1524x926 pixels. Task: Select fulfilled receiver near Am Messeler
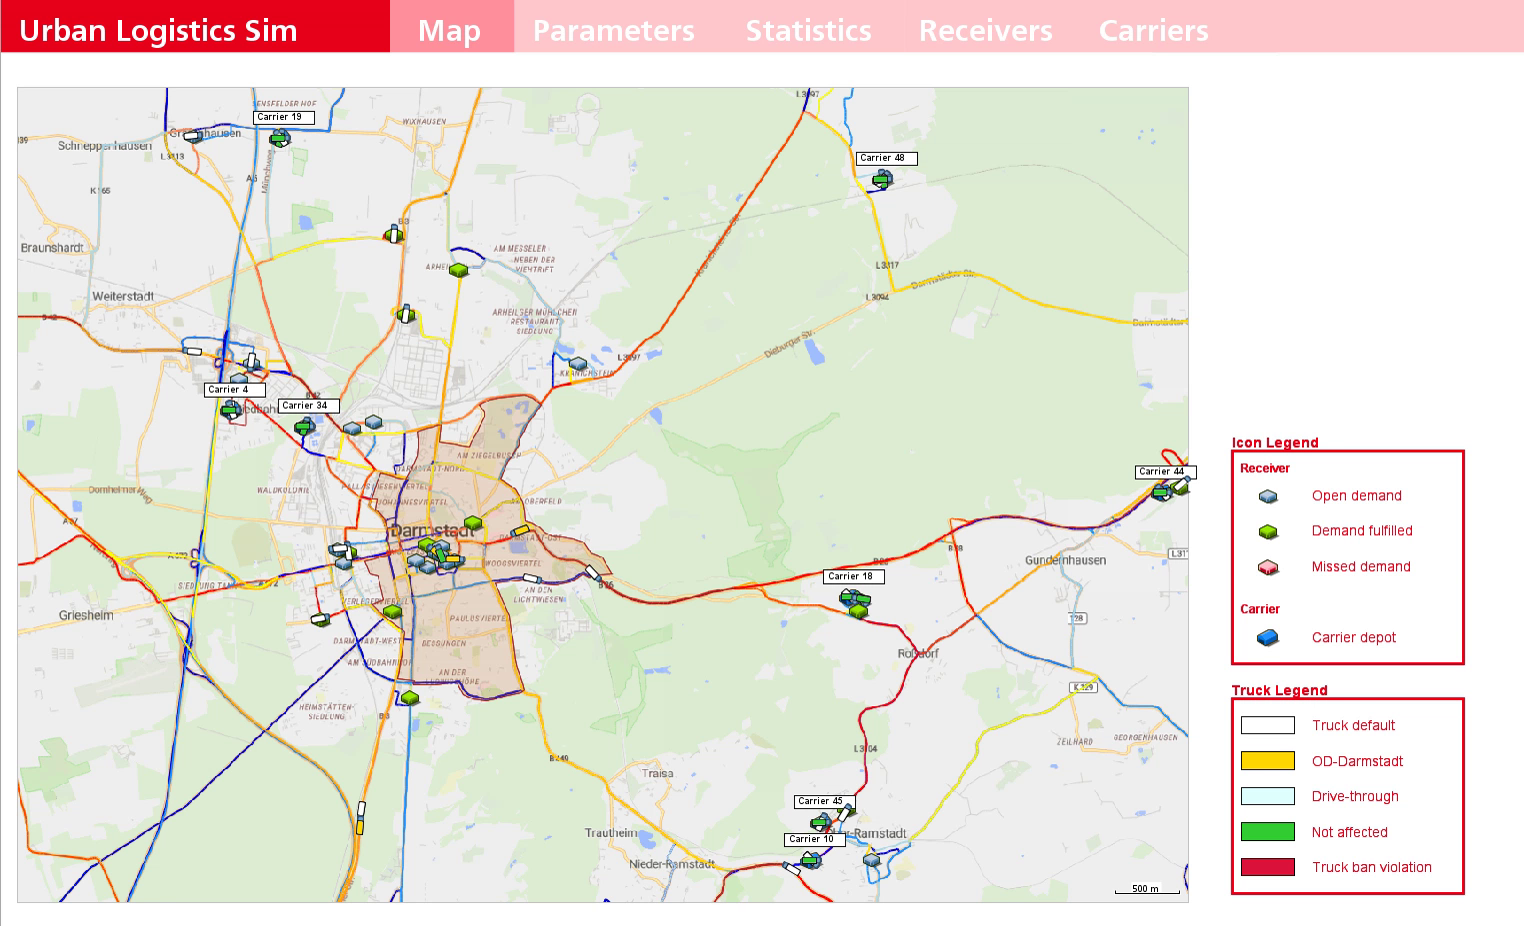[x=459, y=270]
